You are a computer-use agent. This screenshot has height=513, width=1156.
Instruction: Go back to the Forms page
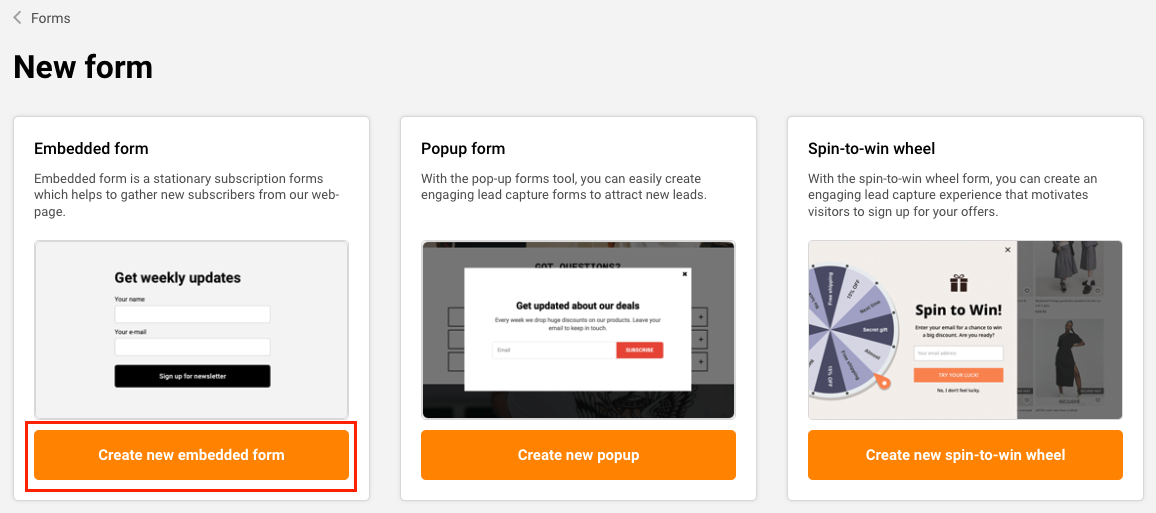pos(50,18)
